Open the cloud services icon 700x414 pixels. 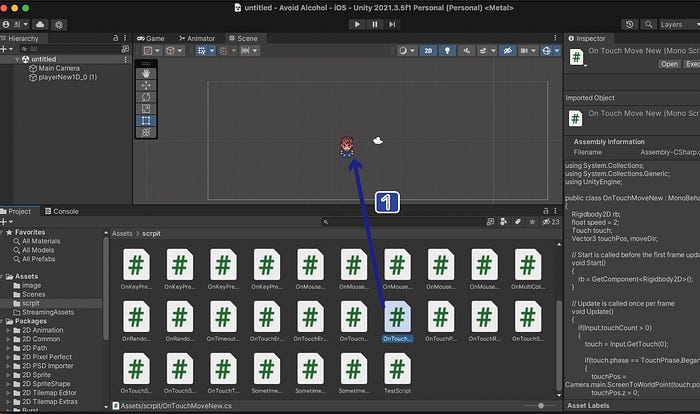click(x=40, y=25)
